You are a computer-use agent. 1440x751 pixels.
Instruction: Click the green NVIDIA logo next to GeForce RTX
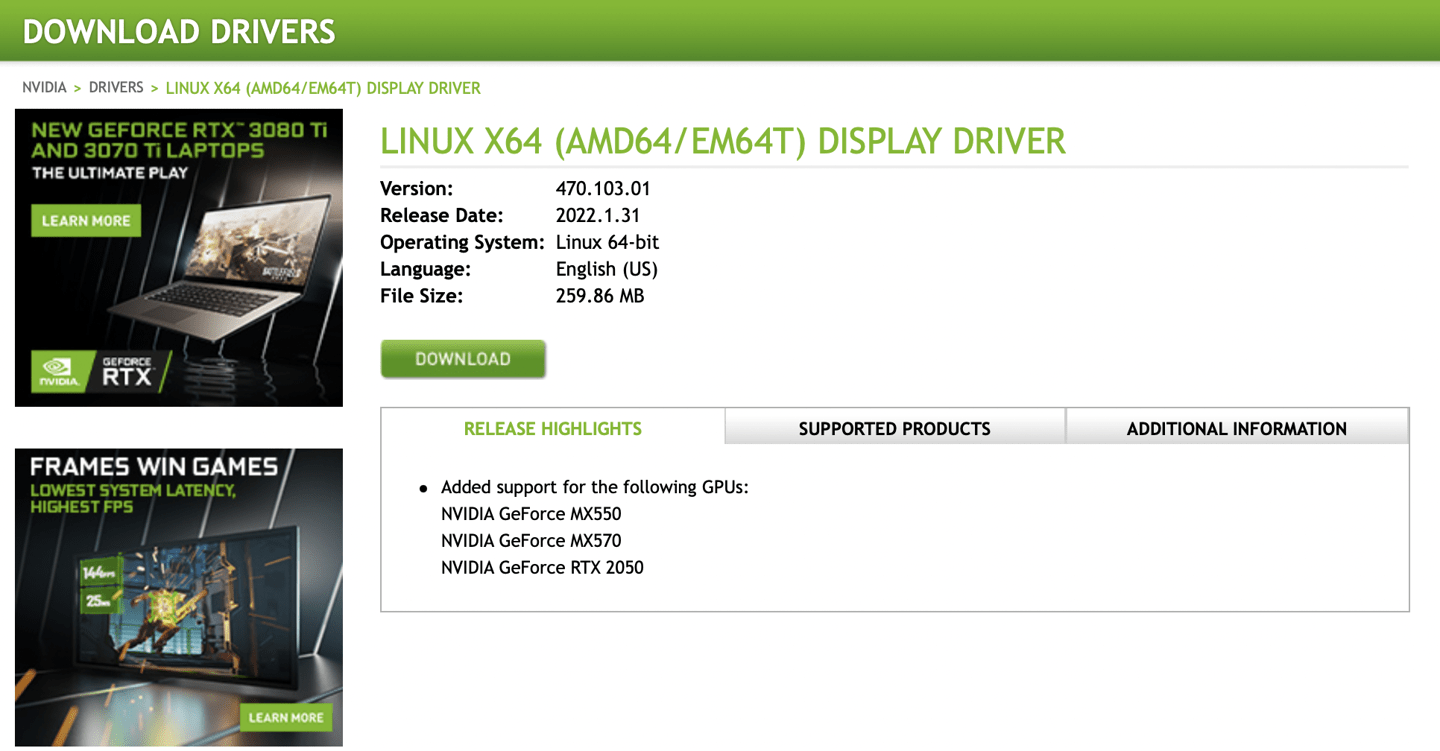58,370
